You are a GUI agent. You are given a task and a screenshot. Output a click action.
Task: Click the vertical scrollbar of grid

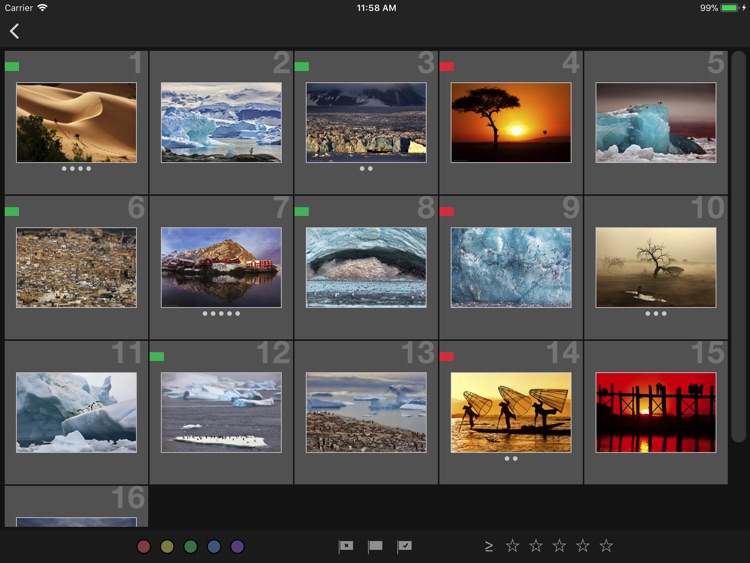[x=739, y=246]
